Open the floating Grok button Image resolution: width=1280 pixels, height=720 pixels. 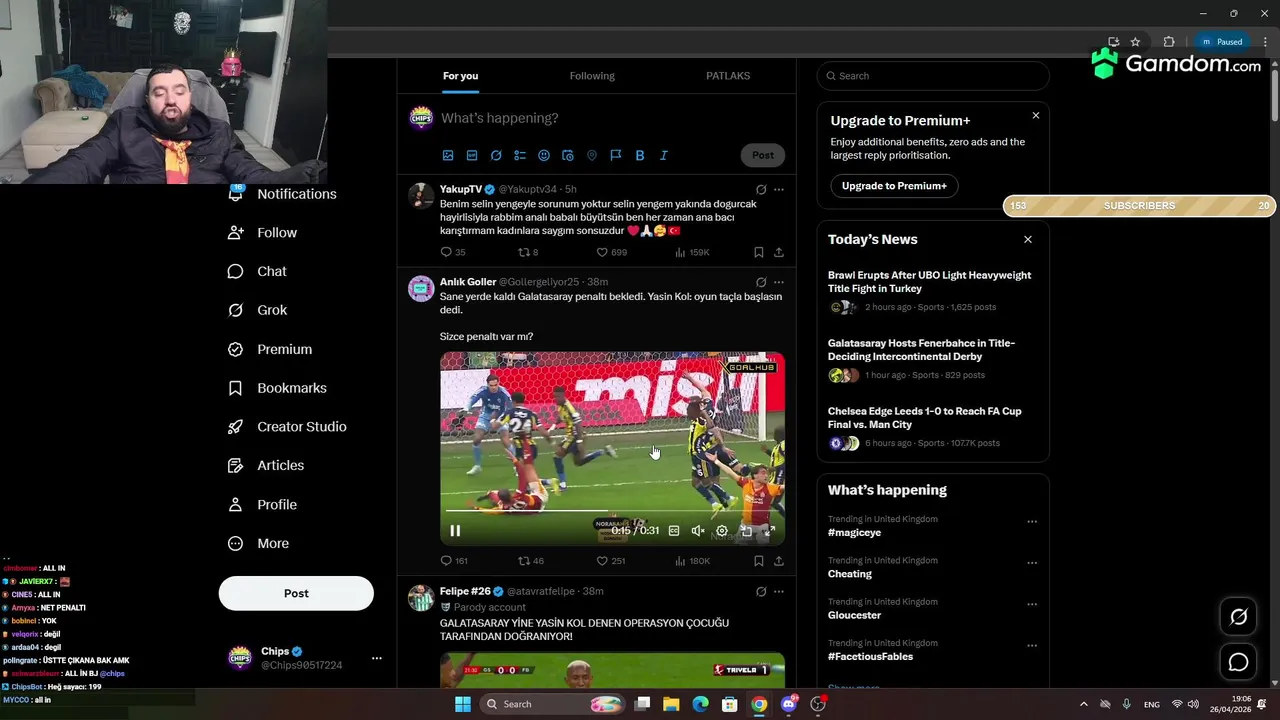coord(1239,617)
